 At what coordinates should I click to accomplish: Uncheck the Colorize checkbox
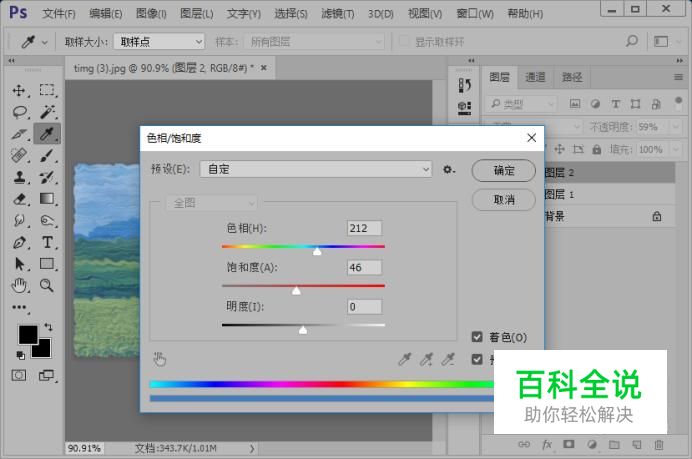click(477, 337)
